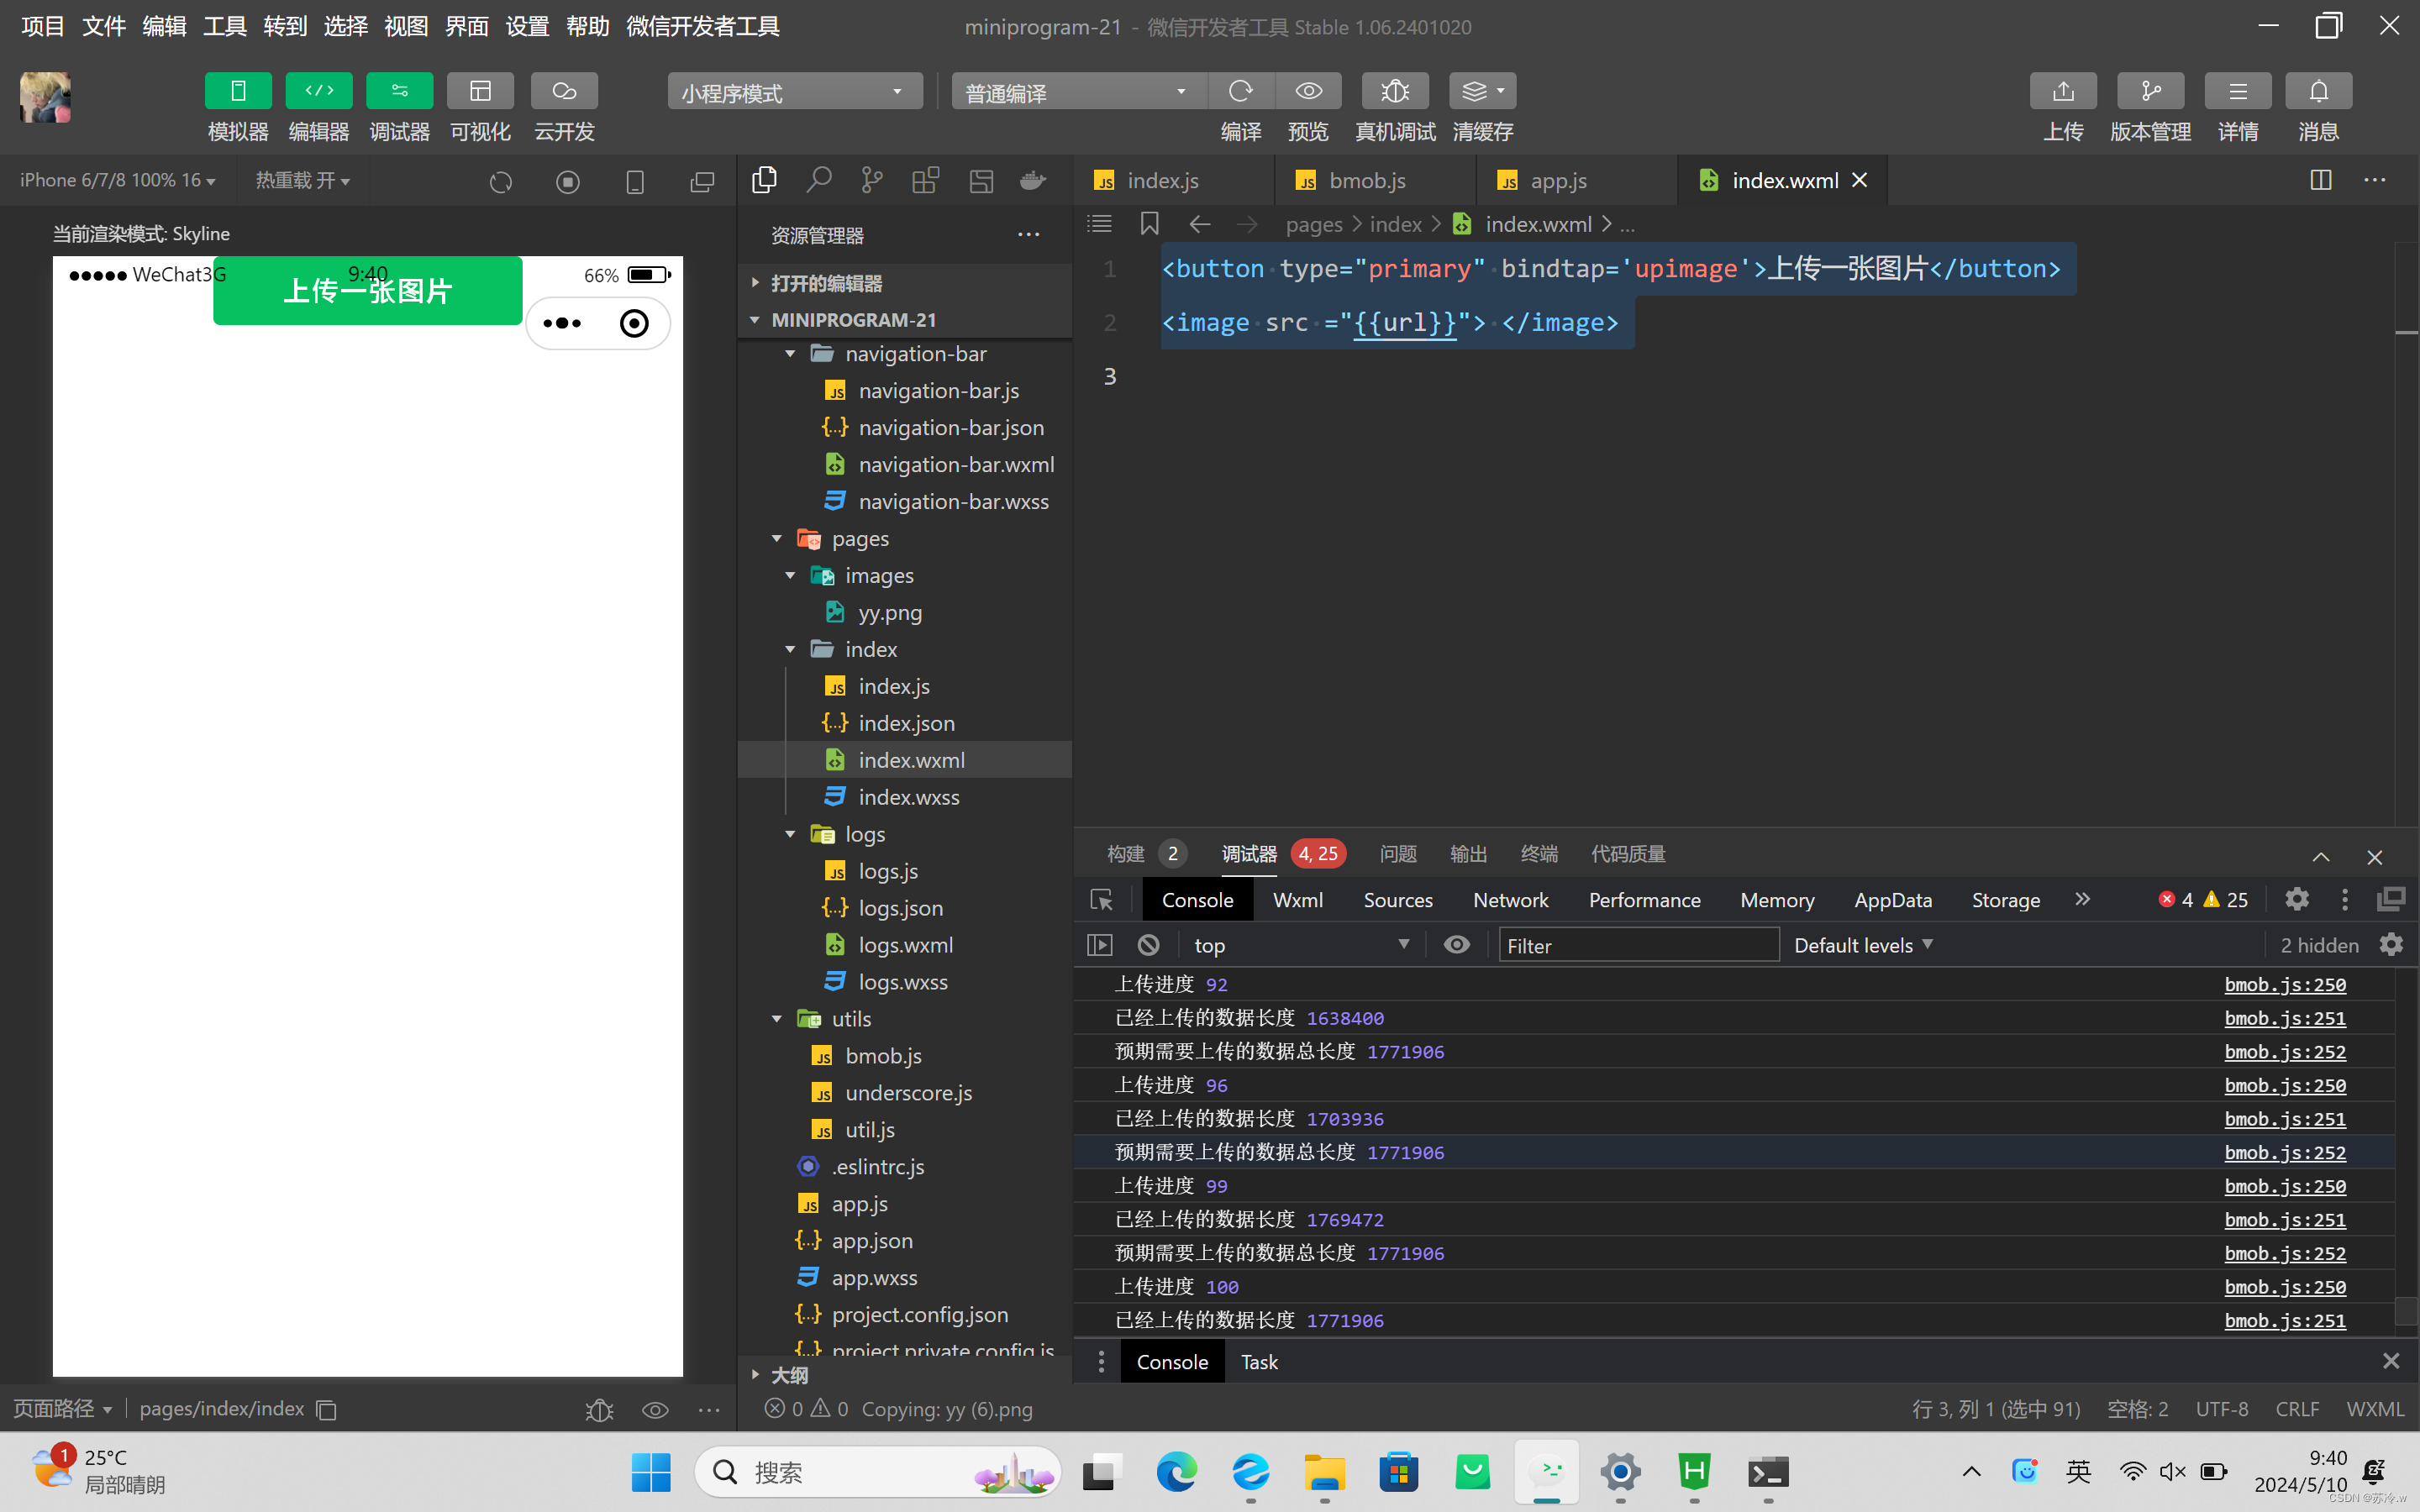Open the 普通编译 compile mode dropdown
This screenshot has height=1512, width=2420.
pyautogui.click(x=1079, y=92)
